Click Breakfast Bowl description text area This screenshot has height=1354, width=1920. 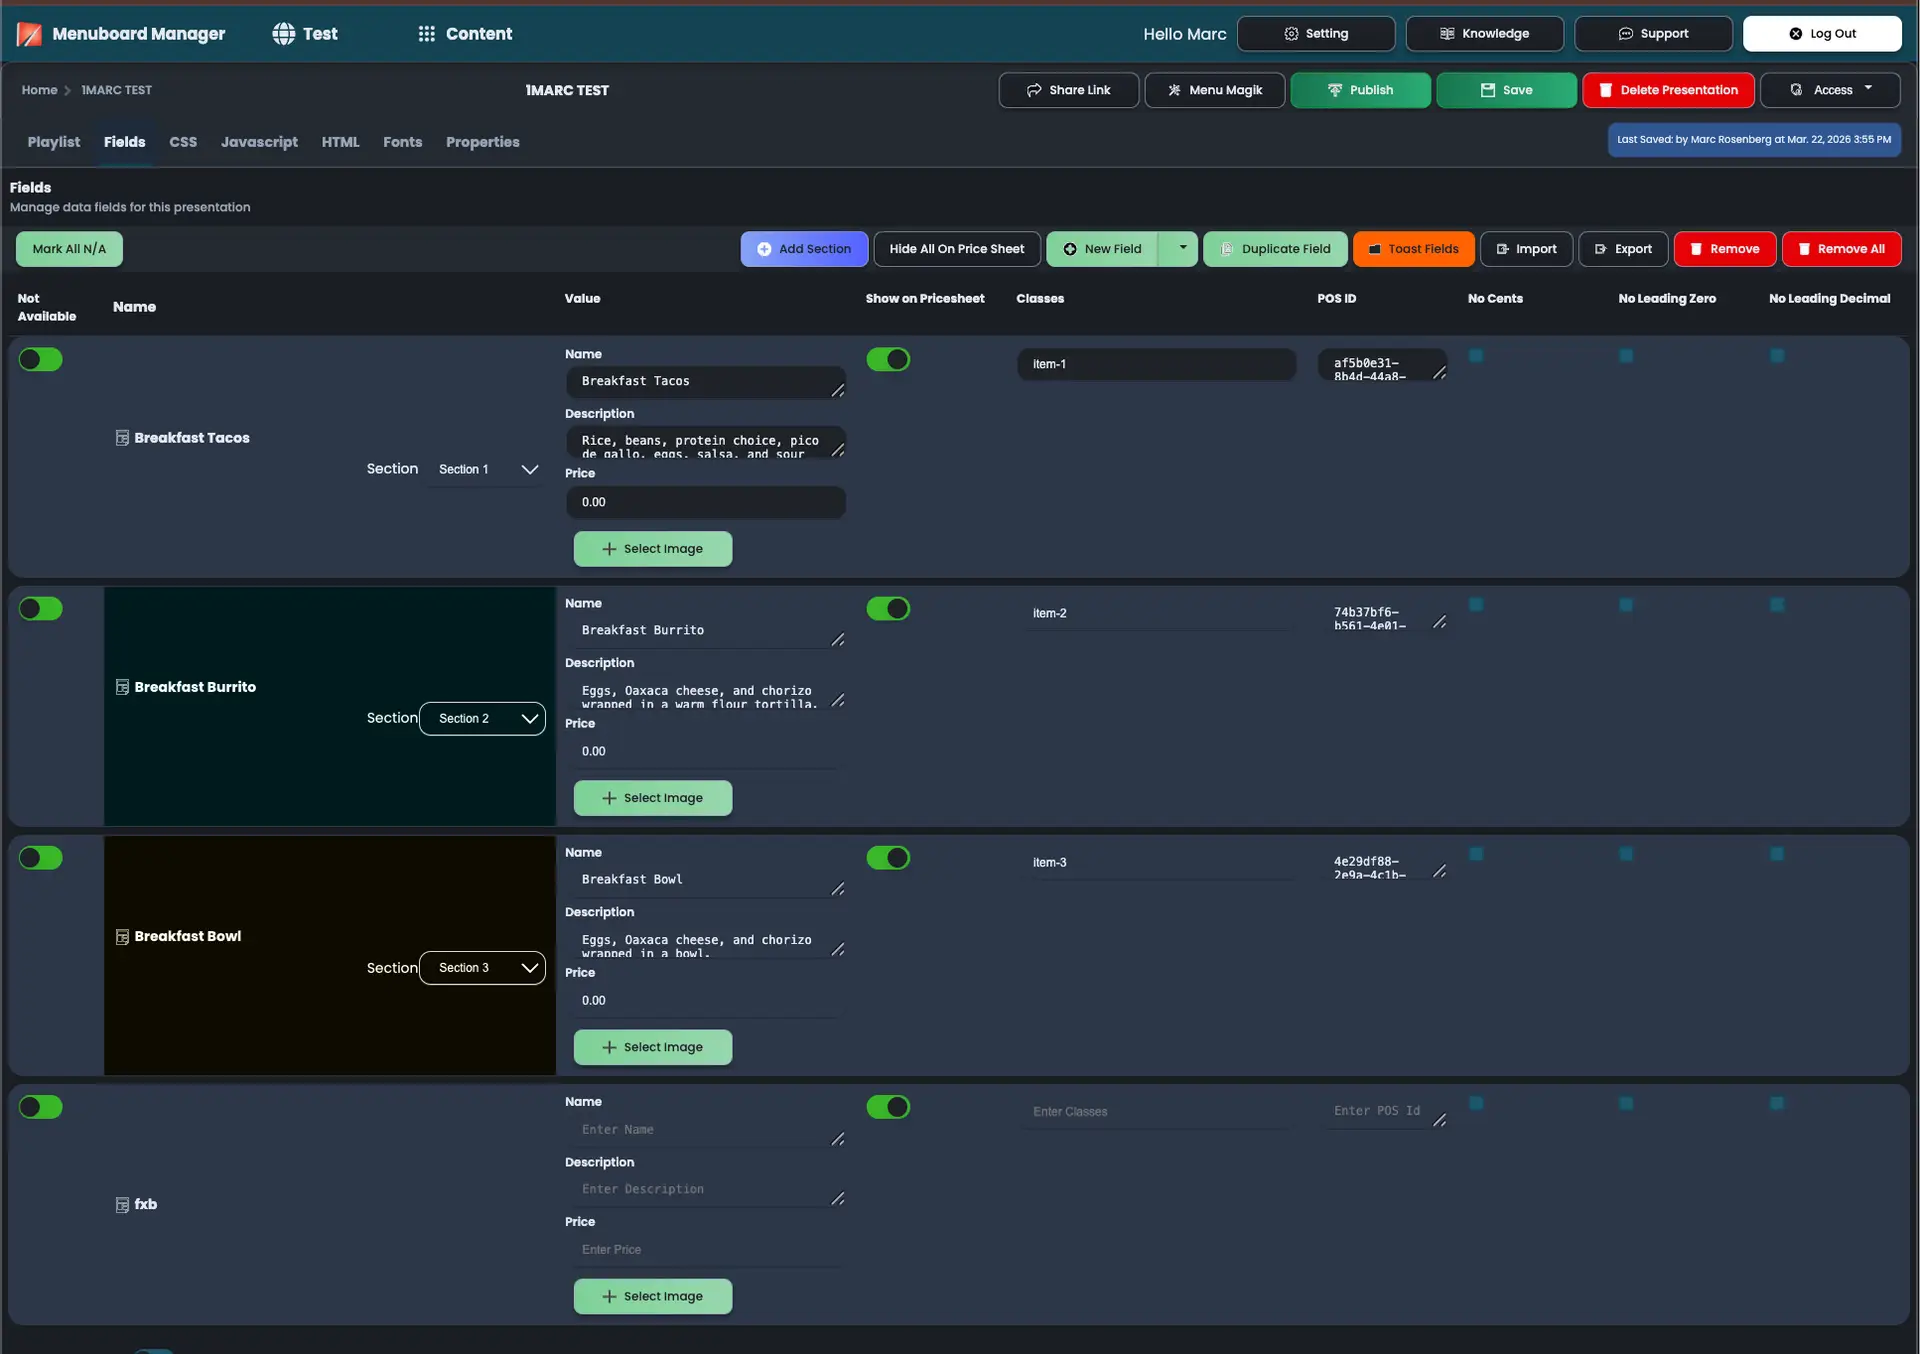pos(706,943)
